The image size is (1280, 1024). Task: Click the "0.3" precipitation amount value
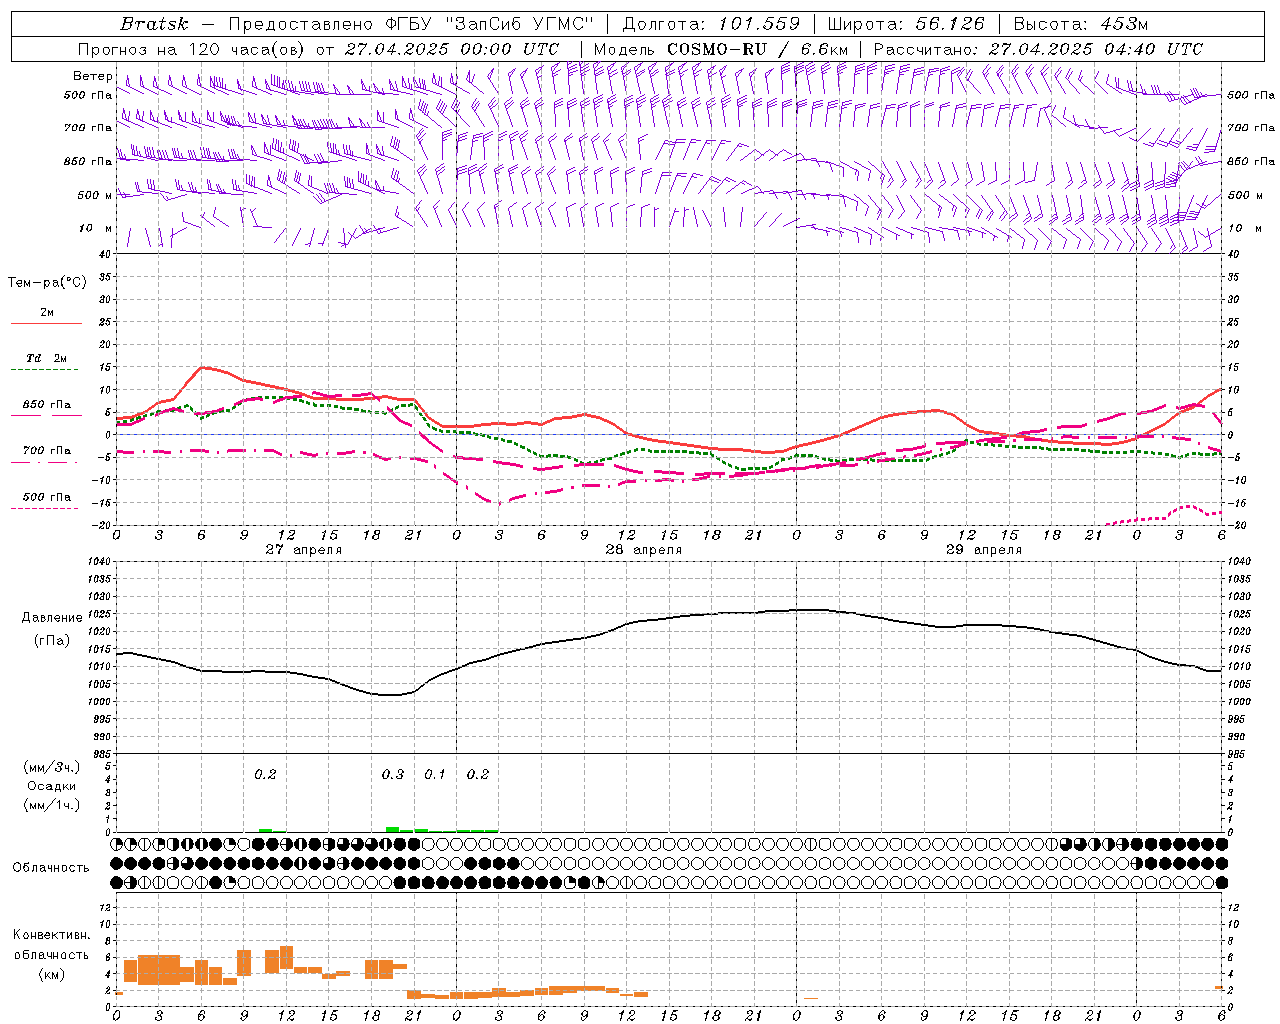pos(392,774)
